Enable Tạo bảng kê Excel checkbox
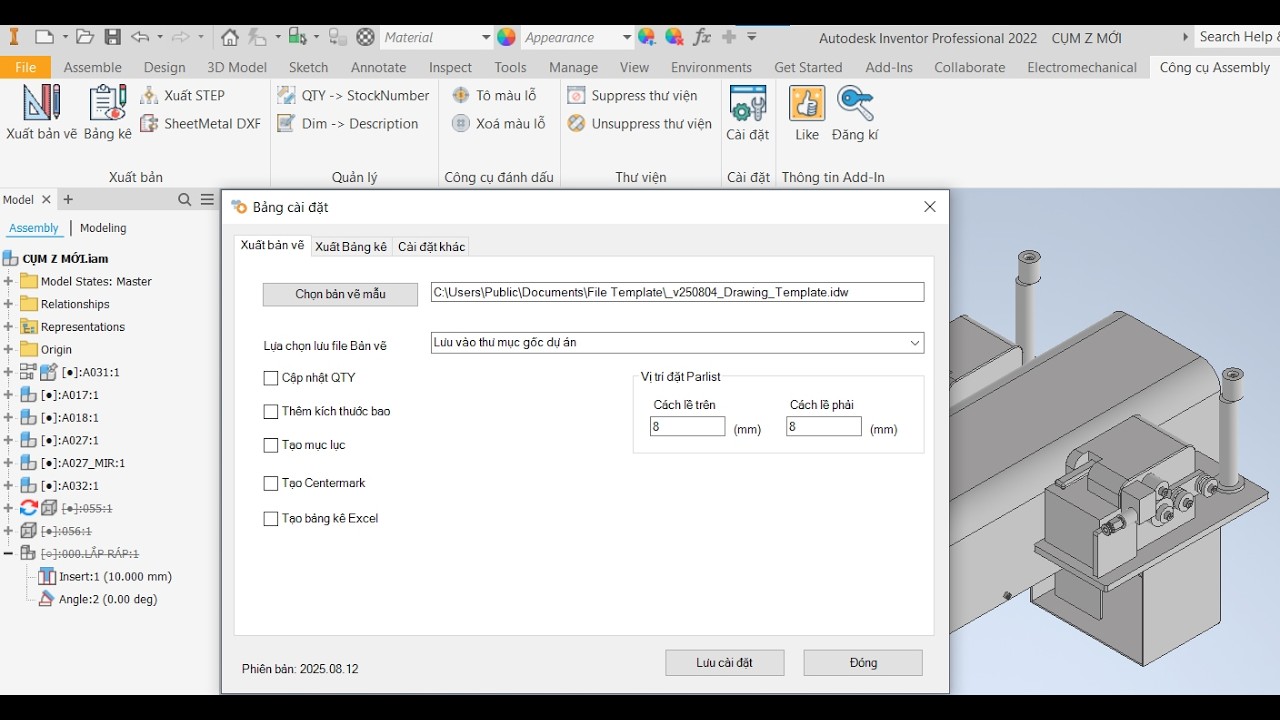The width and height of the screenshot is (1280, 720). [x=271, y=519]
